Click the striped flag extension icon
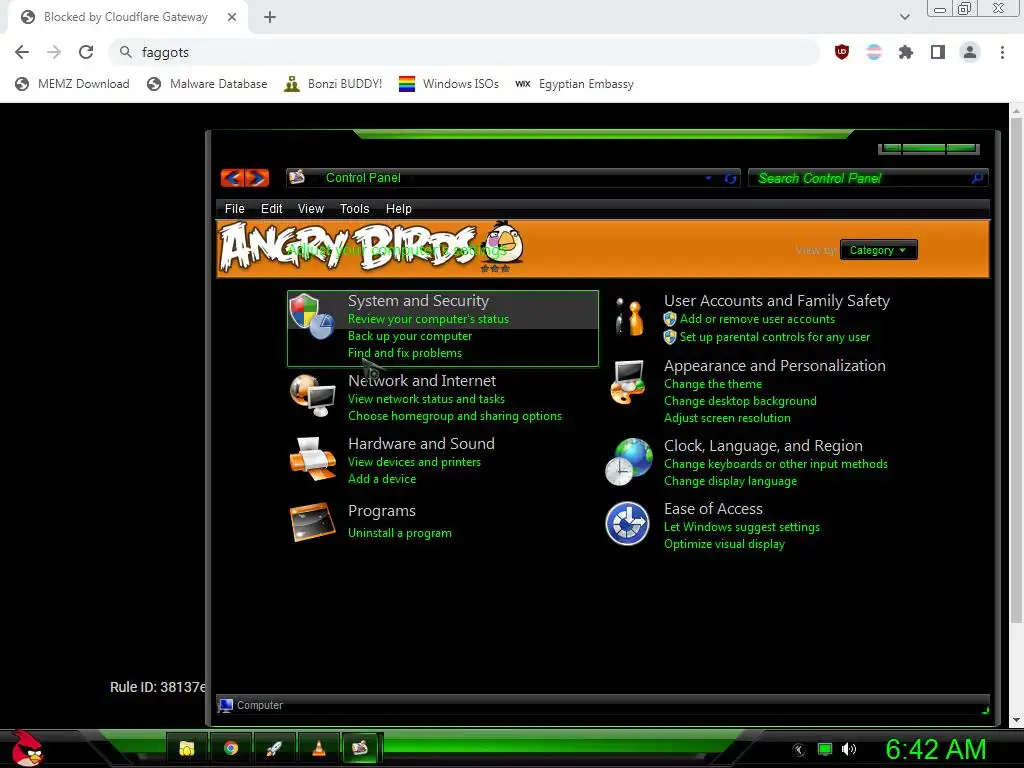This screenshot has width=1024, height=768. click(874, 52)
